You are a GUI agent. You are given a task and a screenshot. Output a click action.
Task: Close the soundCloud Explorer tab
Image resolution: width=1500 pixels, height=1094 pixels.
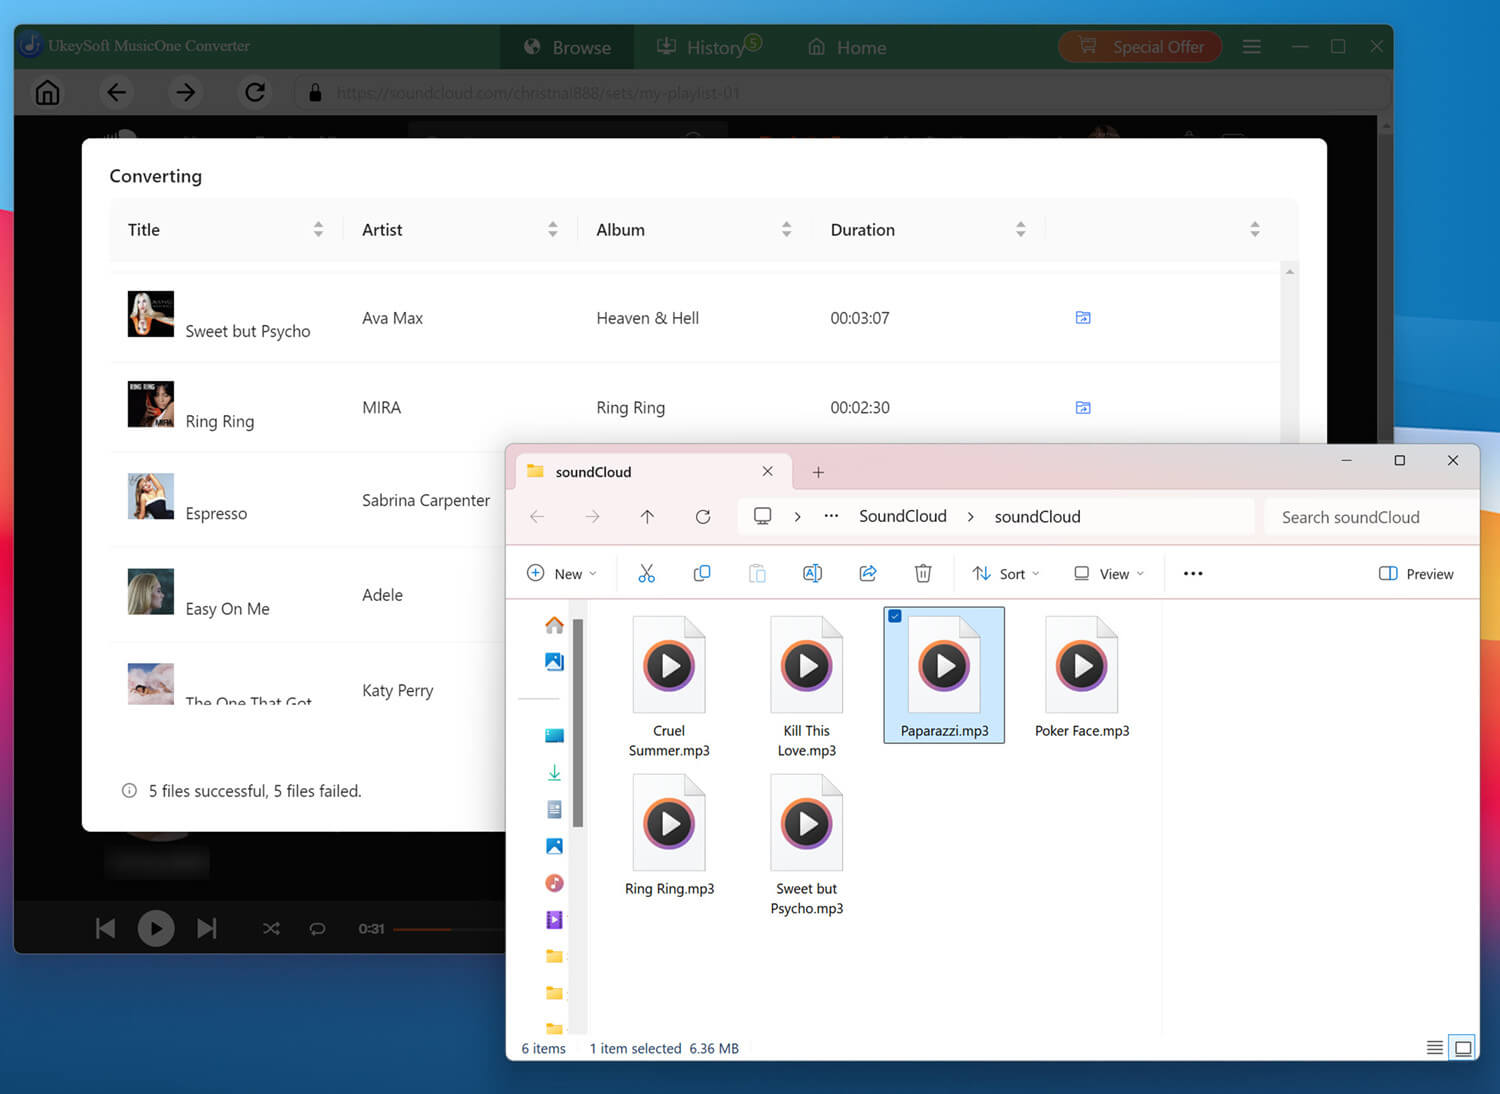767,472
